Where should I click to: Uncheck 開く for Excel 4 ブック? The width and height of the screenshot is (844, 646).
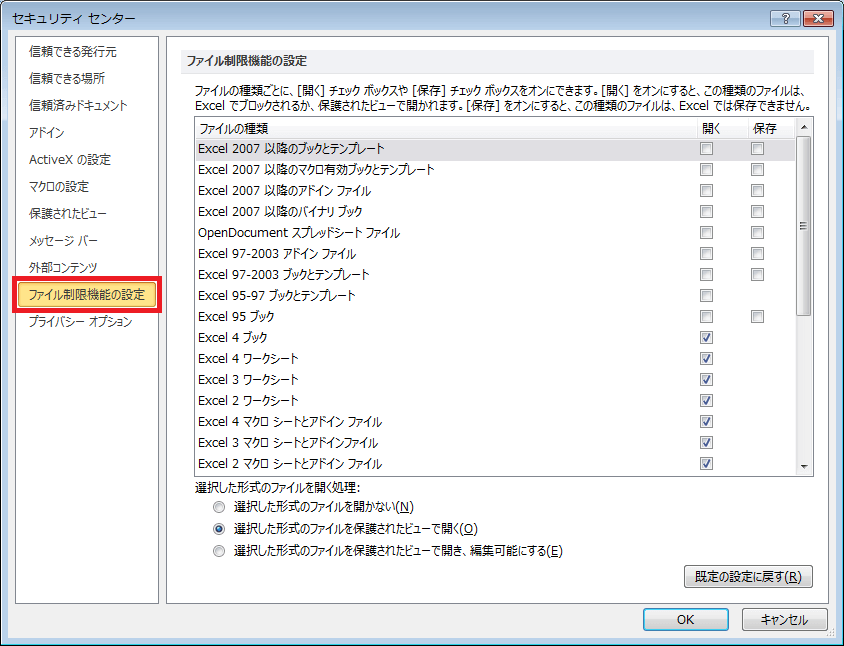point(706,338)
